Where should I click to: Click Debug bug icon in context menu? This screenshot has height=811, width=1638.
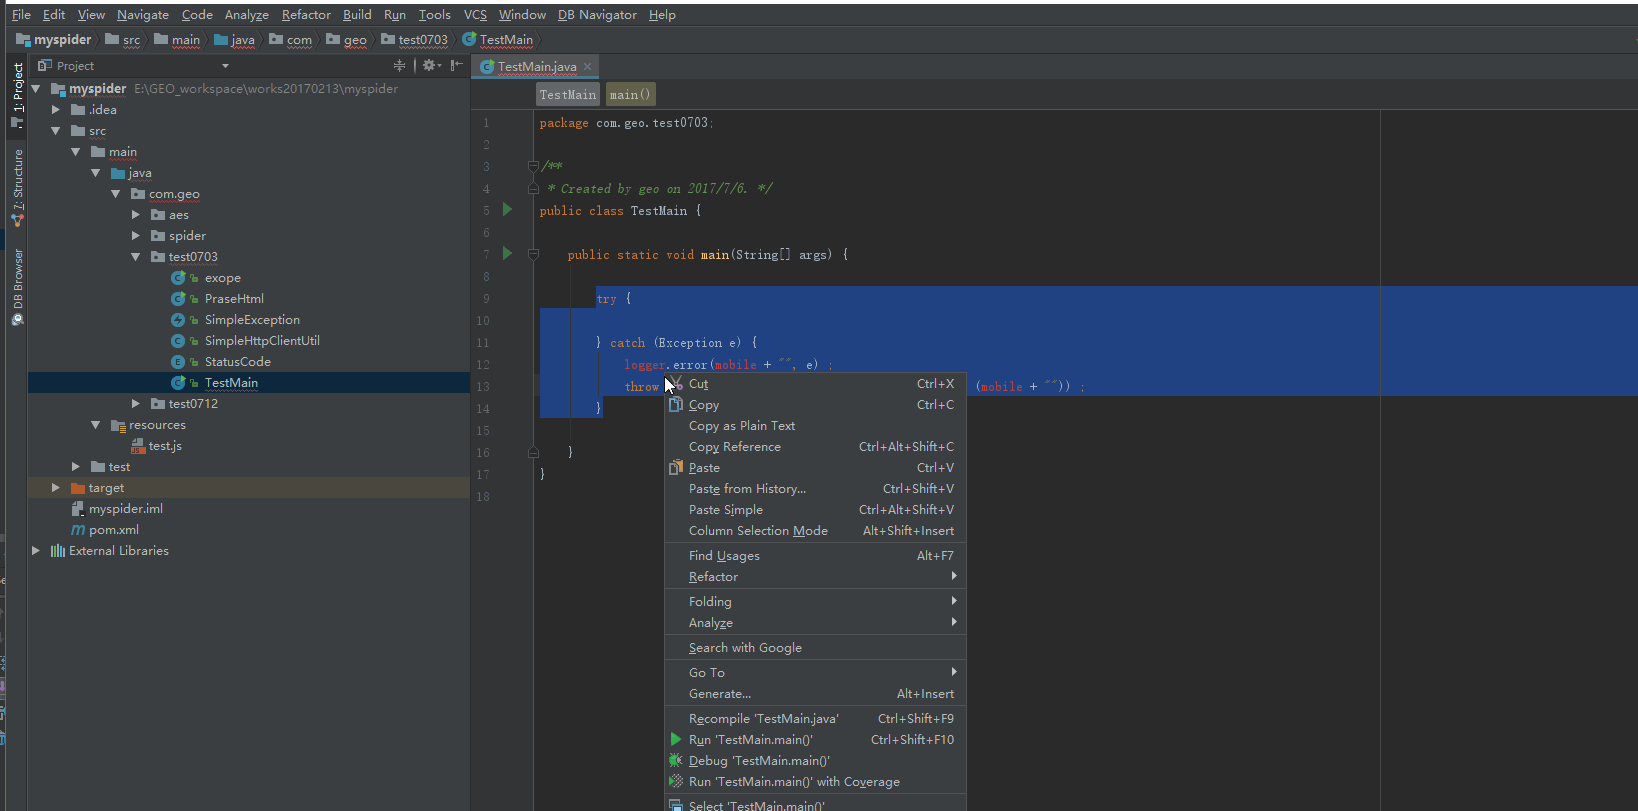[x=676, y=761]
